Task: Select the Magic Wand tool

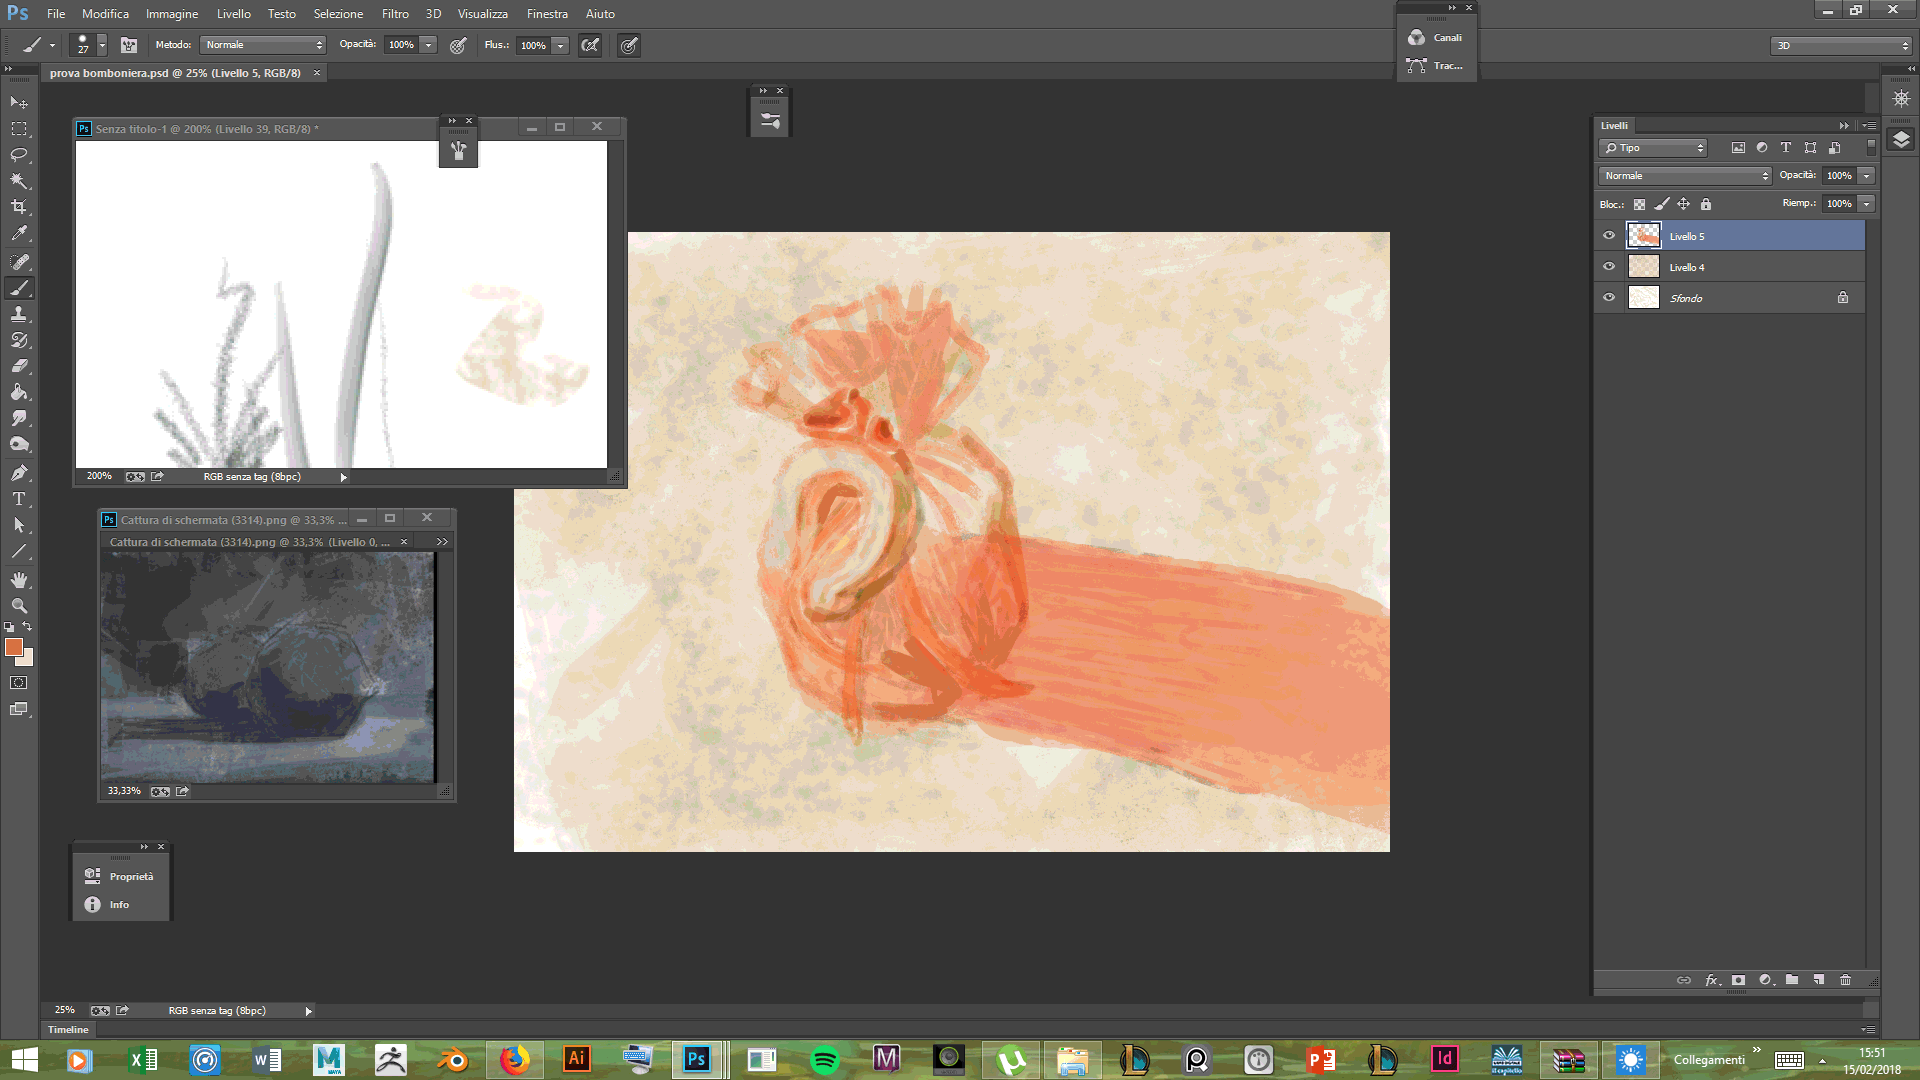Action: point(19,180)
